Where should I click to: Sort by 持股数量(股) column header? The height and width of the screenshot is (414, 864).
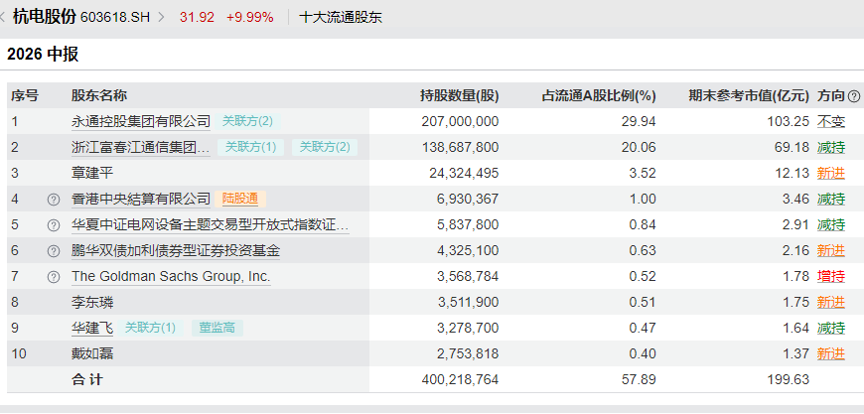click(x=460, y=96)
